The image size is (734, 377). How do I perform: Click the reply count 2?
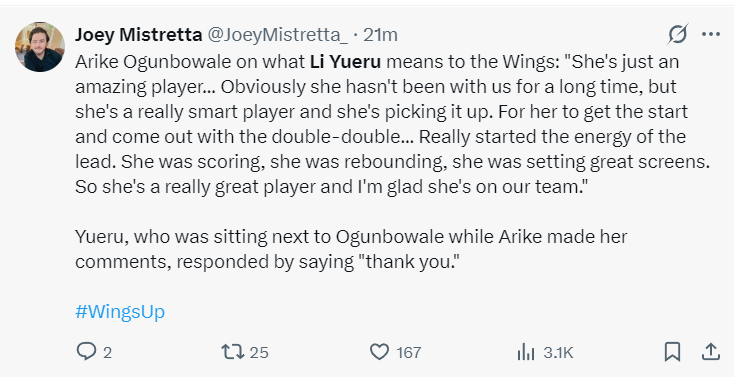click(x=107, y=353)
